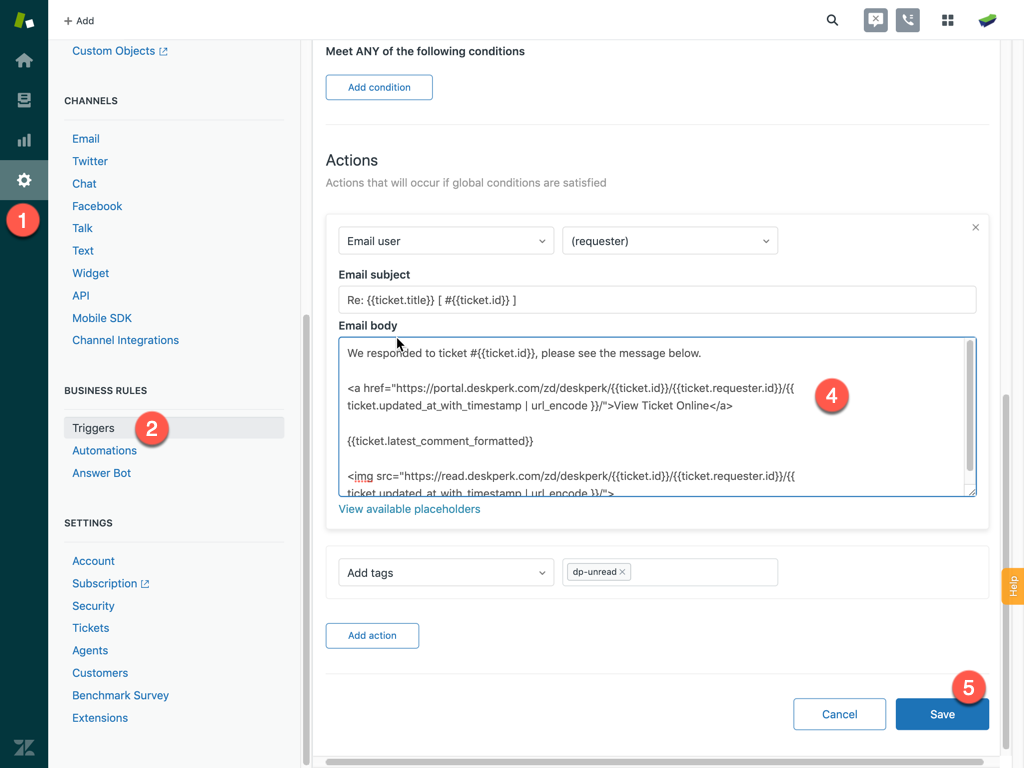Open the Home dashboard icon

(24, 60)
